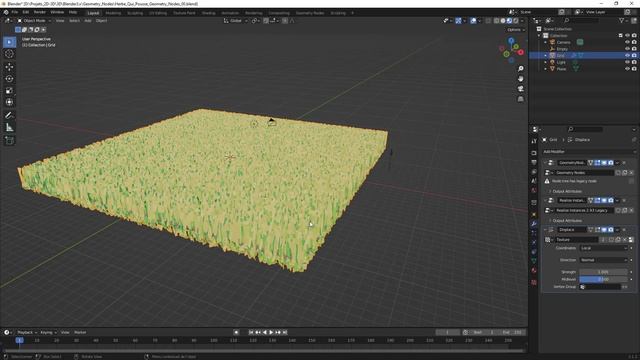
Task: Open the viewport Options dropdown
Action: pyautogui.click(x=516, y=30)
